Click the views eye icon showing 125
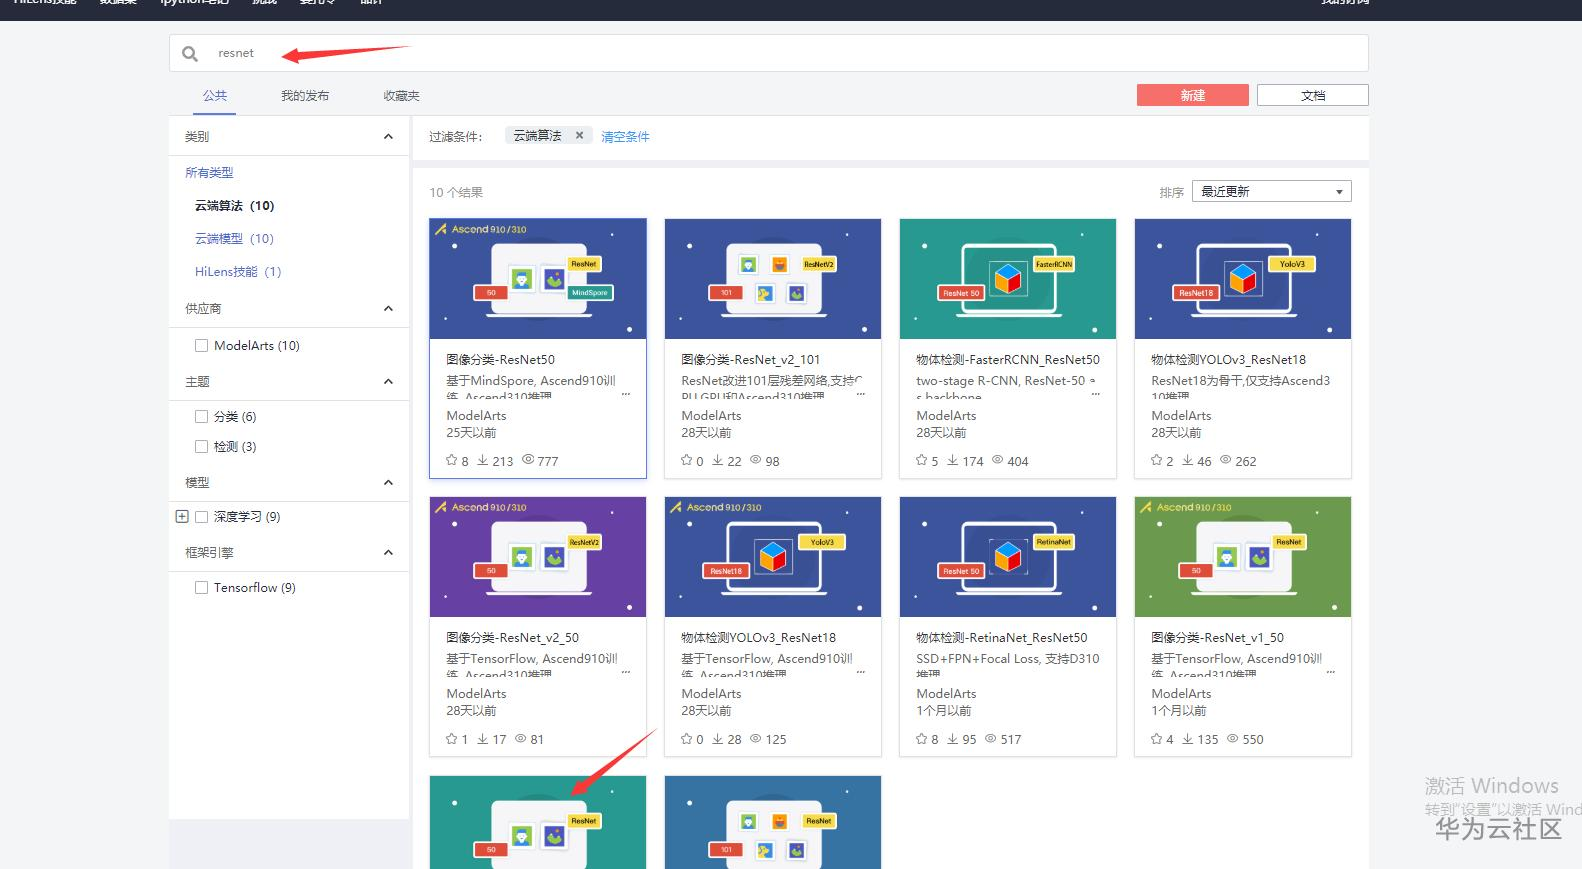 tap(756, 739)
